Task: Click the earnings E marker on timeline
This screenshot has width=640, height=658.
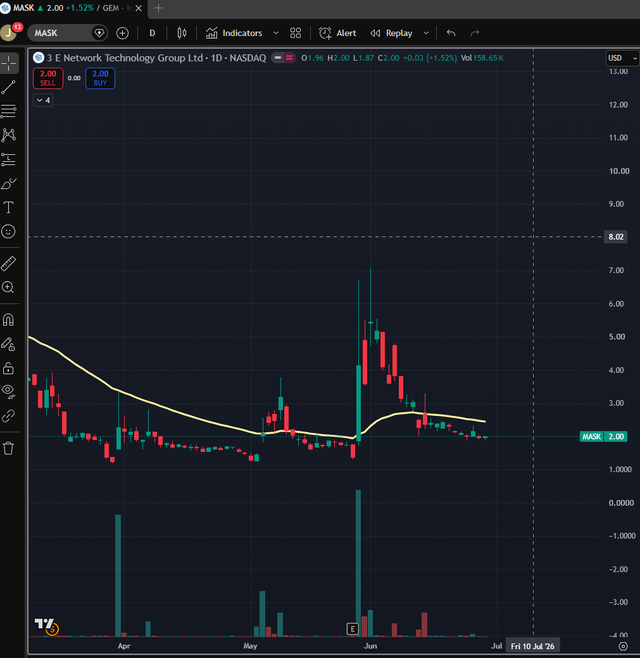Action: click(353, 629)
